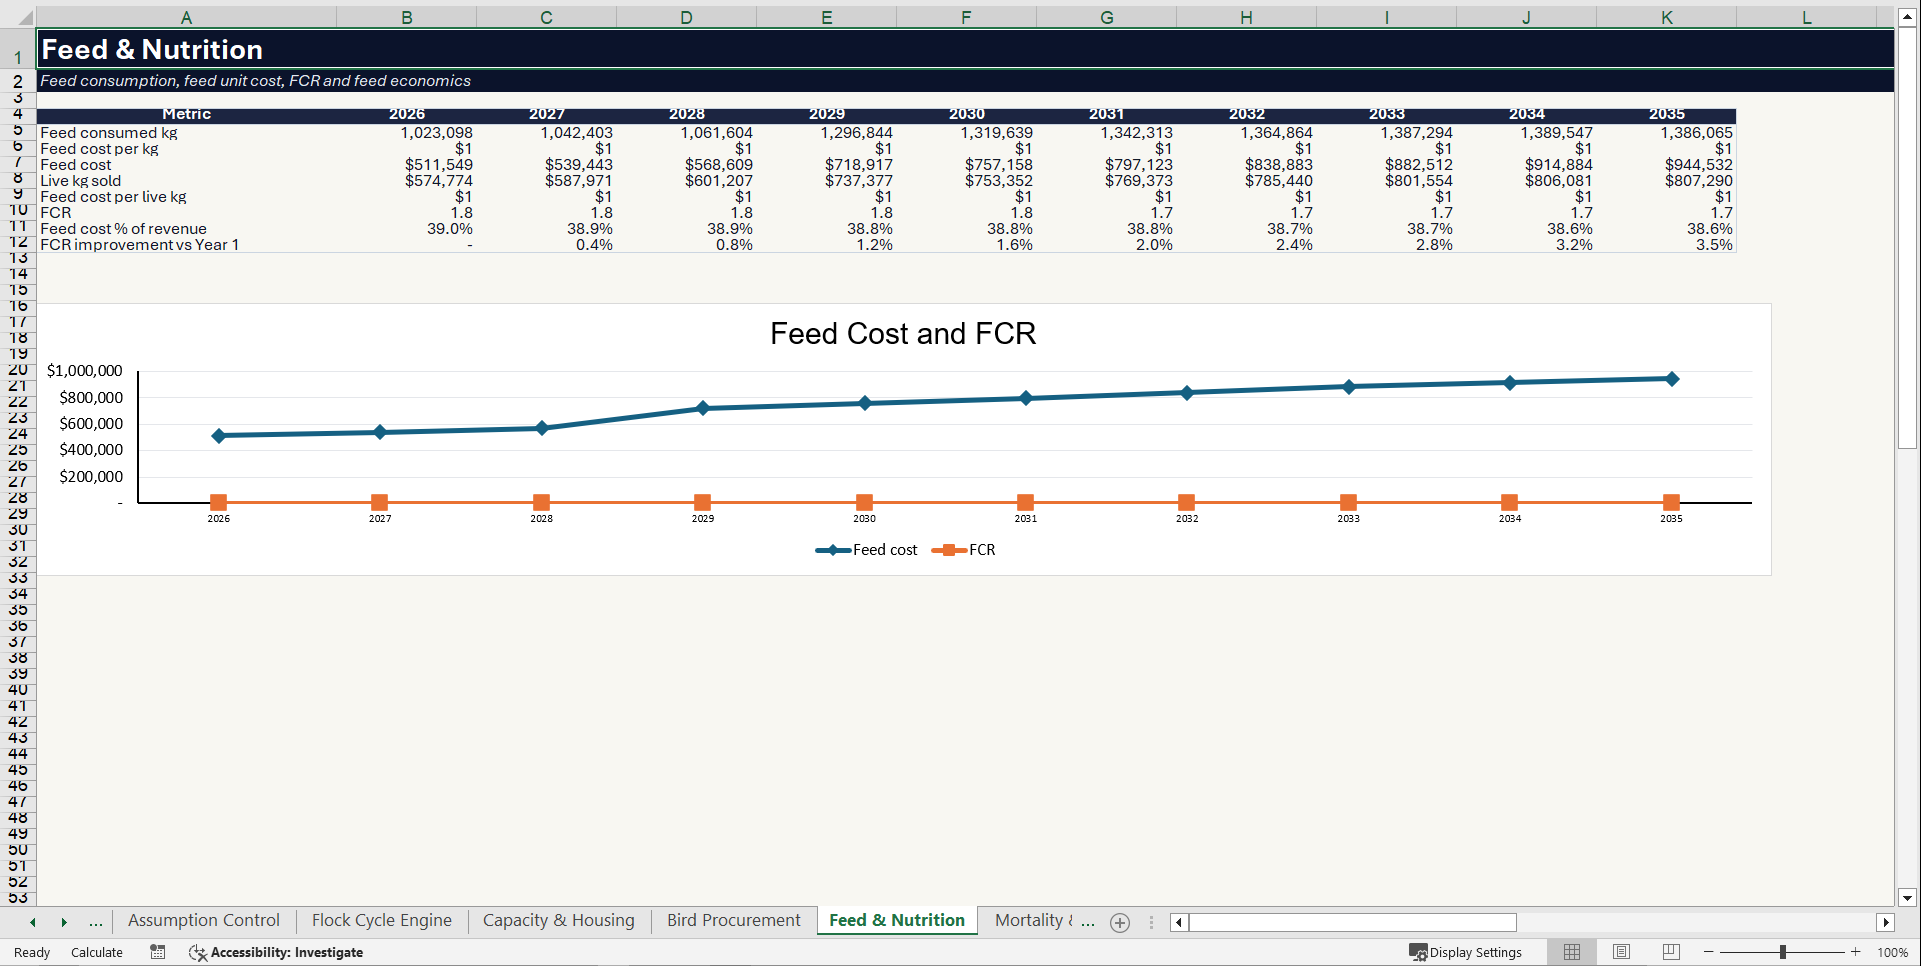Select column K header
Image resolution: width=1921 pixels, height=966 pixels.
1666,17
